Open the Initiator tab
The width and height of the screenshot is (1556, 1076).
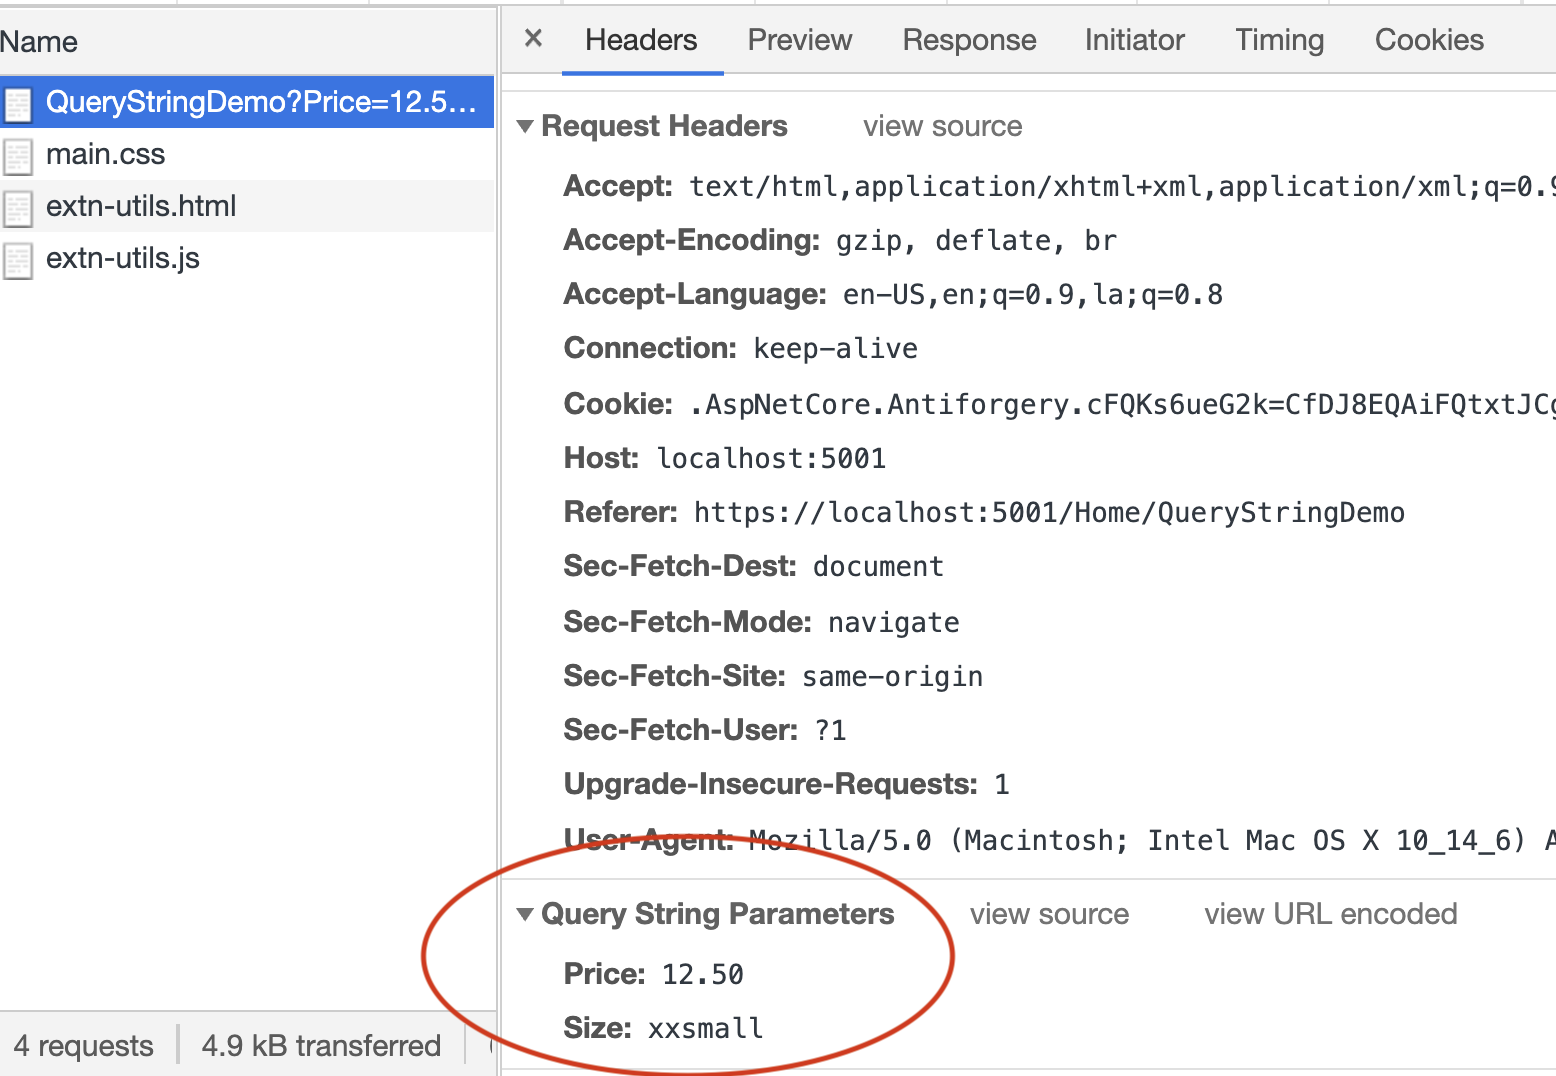point(1134,40)
